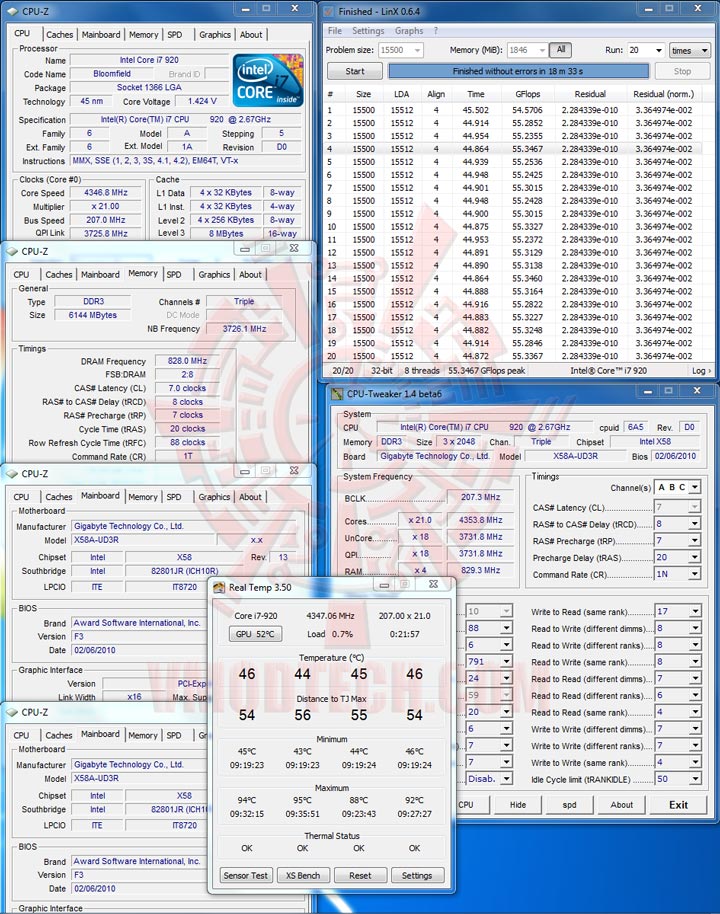Open the File menu in LinX
Viewport: 720px width, 914px height.
[x=335, y=31]
